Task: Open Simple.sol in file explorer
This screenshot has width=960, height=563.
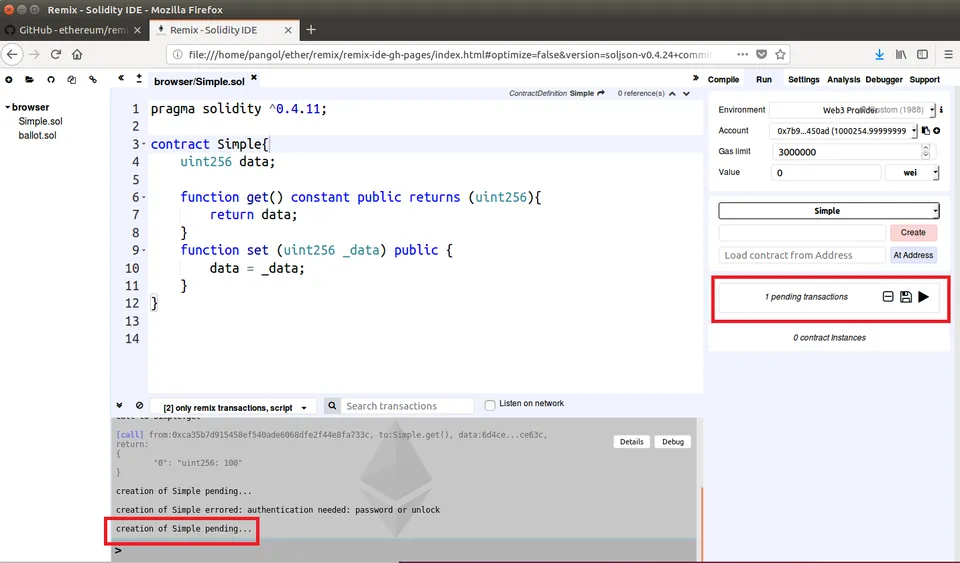Action: click(40, 121)
